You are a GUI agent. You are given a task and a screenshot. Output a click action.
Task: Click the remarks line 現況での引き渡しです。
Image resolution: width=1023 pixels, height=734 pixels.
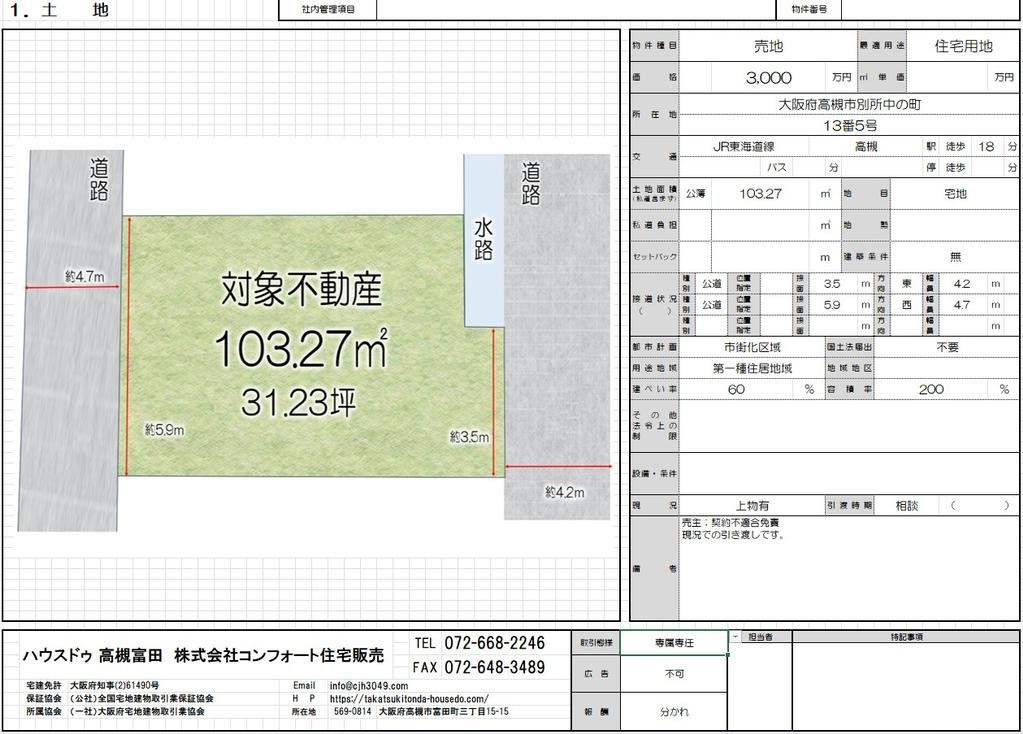(x=733, y=534)
